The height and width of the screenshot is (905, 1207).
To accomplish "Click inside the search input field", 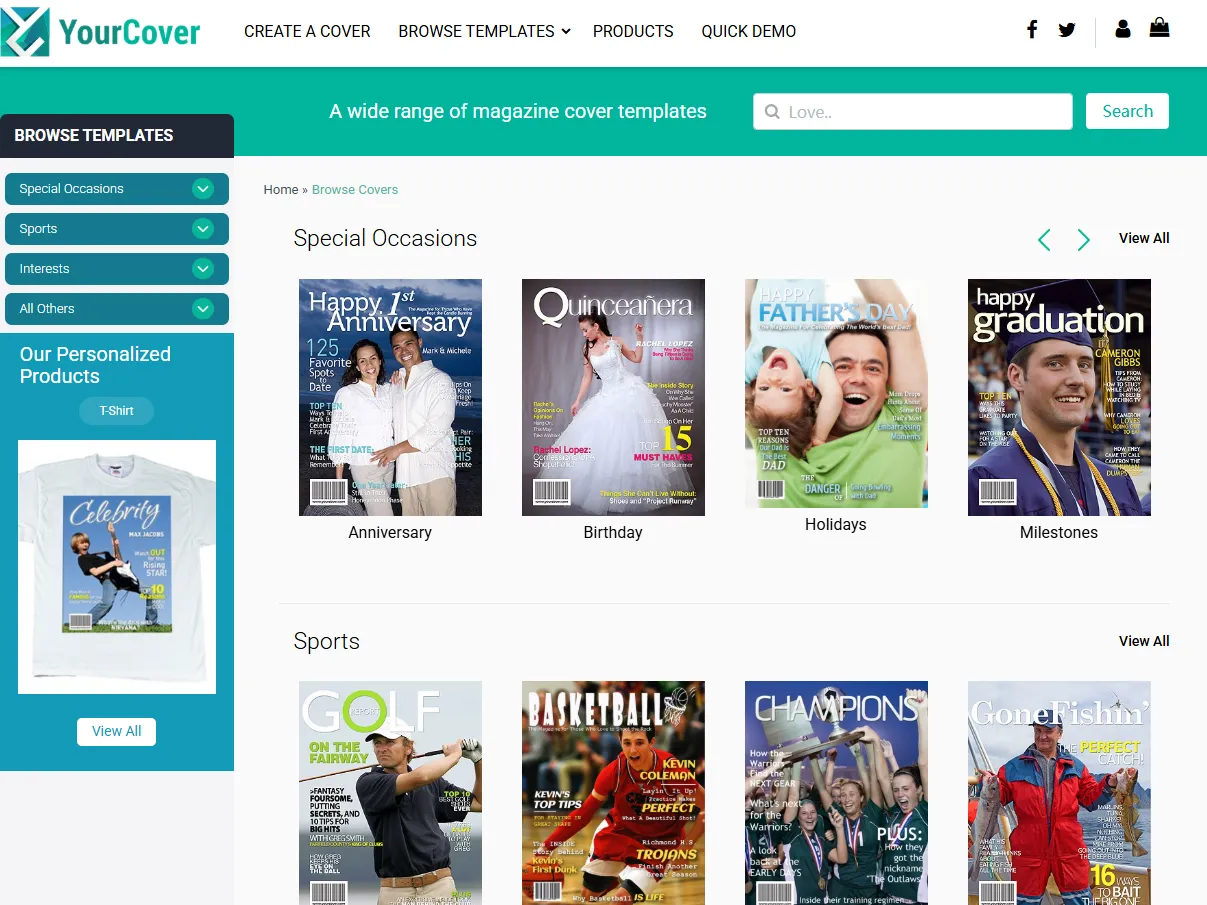I will tap(910, 111).
